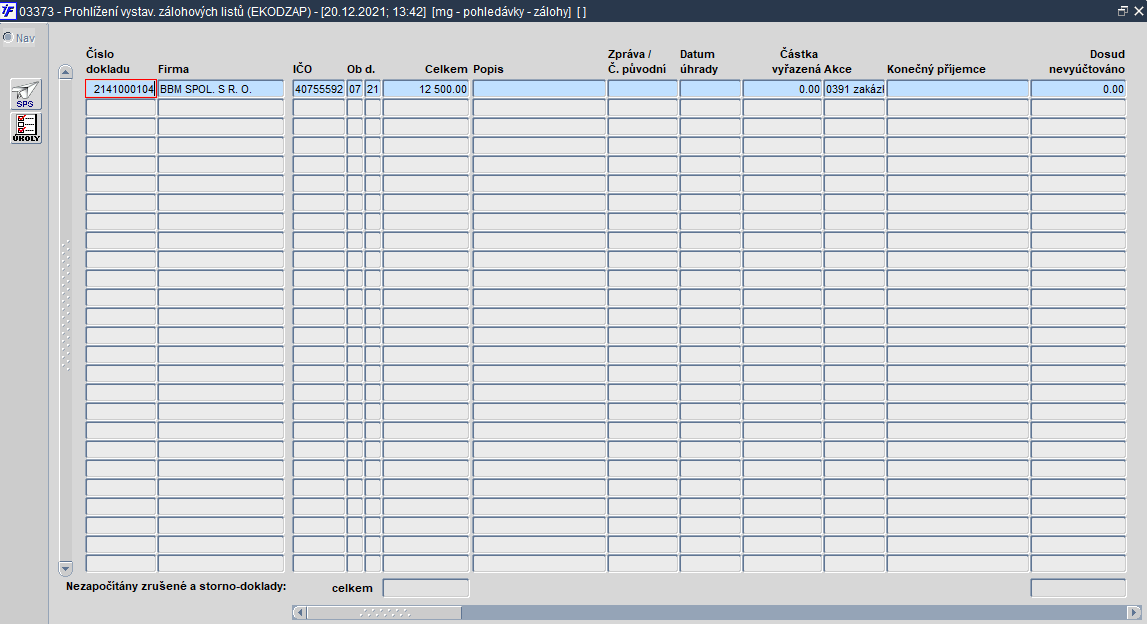This screenshot has height=624, width=1147.
Task: Click the Konečný příjemce column header
Action: click(936, 69)
